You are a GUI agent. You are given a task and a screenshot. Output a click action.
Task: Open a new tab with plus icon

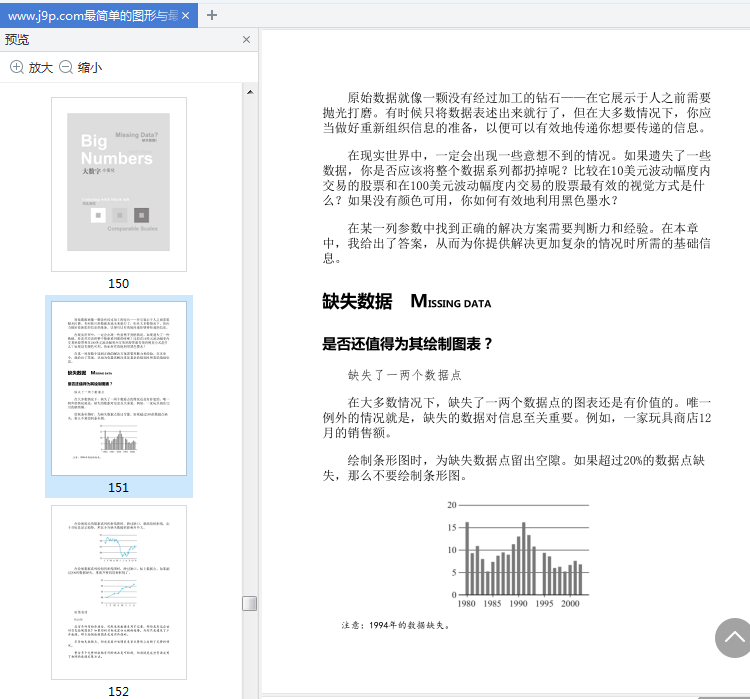[x=212, y=15]
